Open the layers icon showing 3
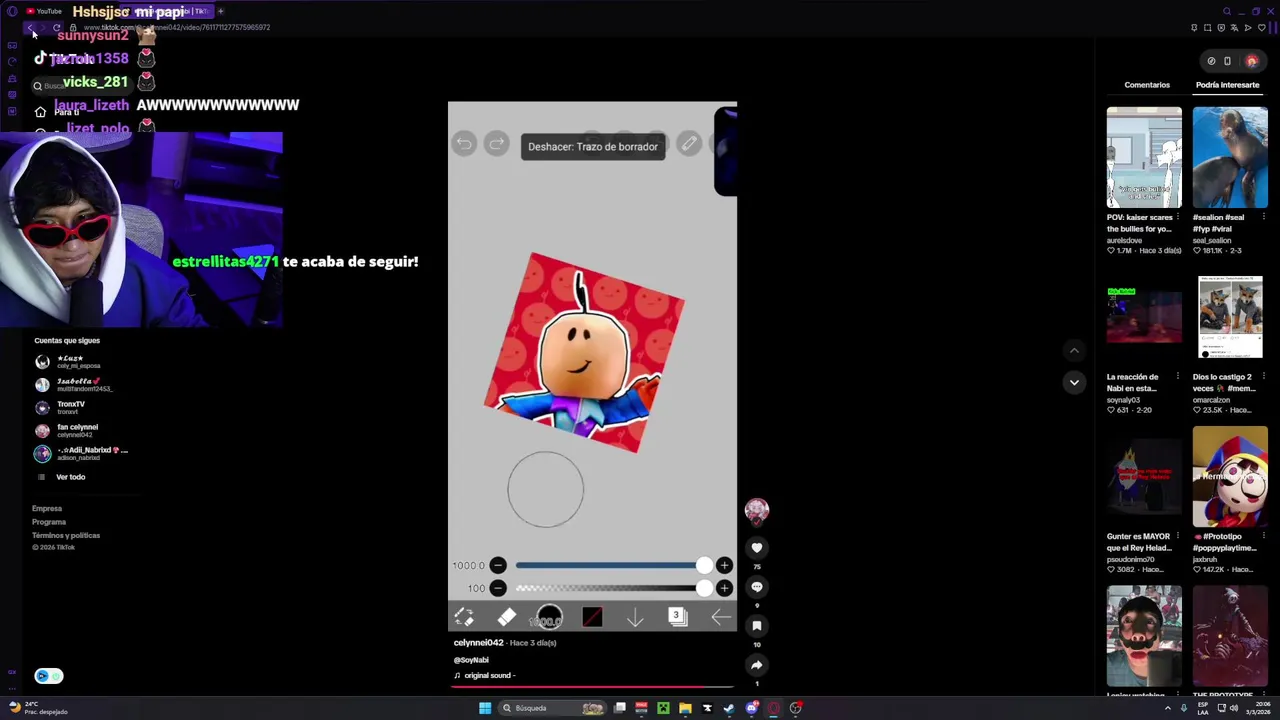This screenshot has width=1280, height=720. 677,617
